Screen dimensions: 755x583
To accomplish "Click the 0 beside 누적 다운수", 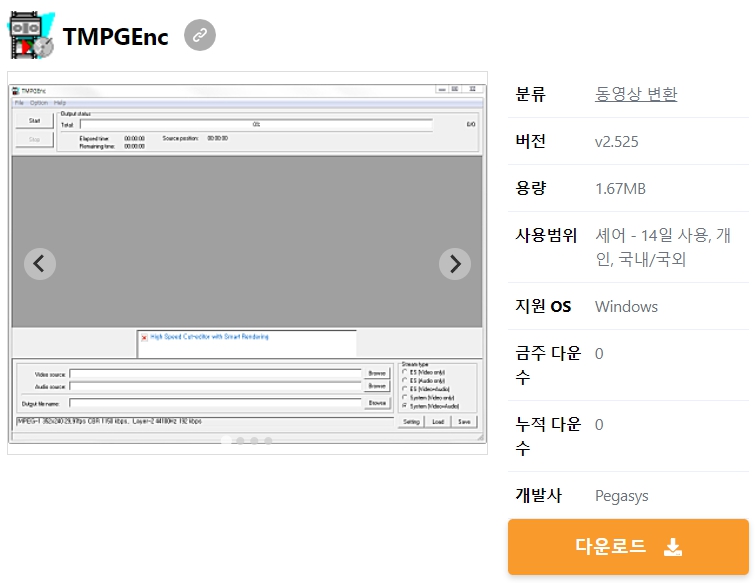I will coord(599,425).
